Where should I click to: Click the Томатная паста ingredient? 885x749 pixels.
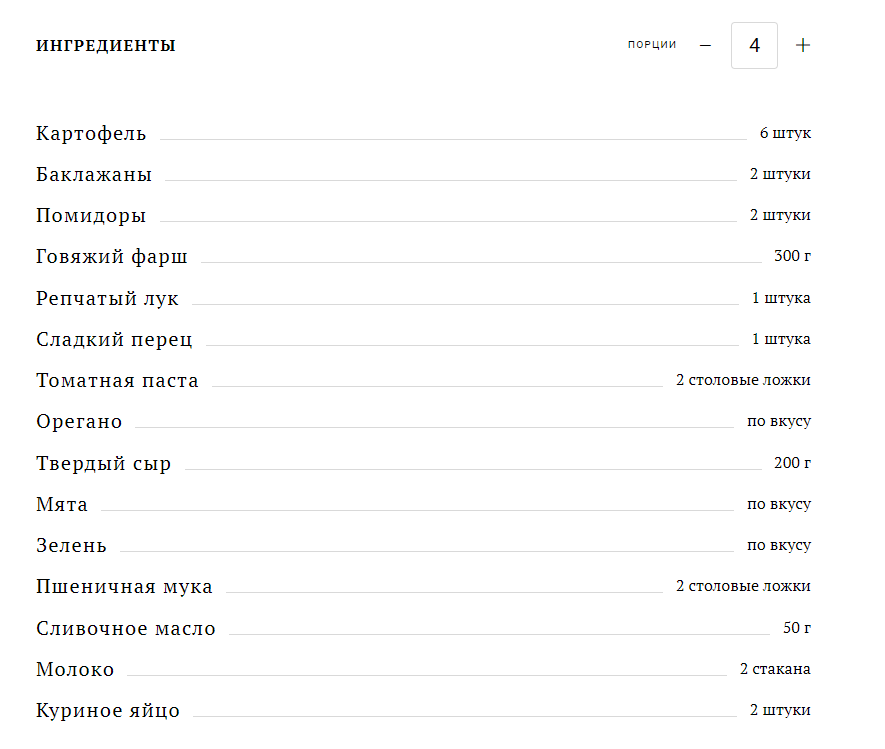(117, 381)
